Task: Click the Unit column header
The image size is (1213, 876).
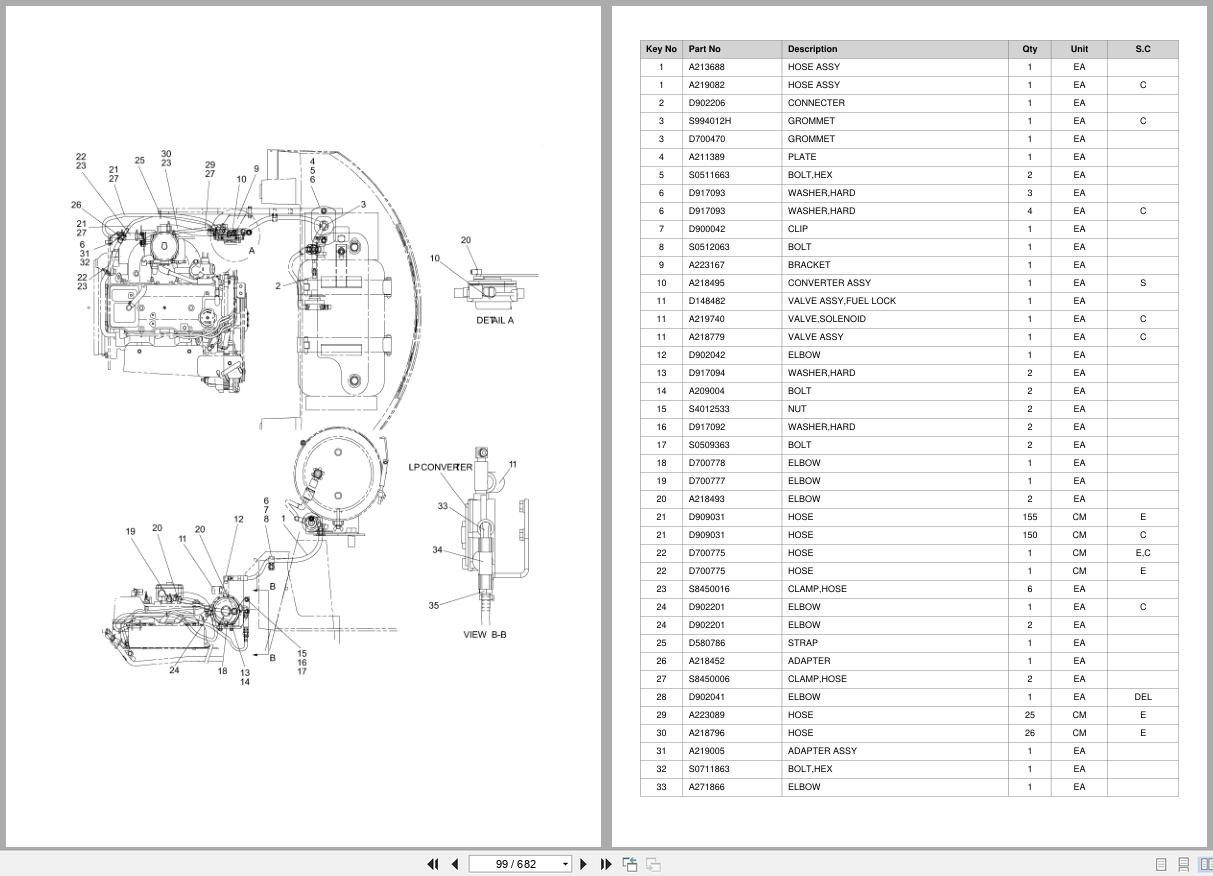Action: click(1079, 49)
